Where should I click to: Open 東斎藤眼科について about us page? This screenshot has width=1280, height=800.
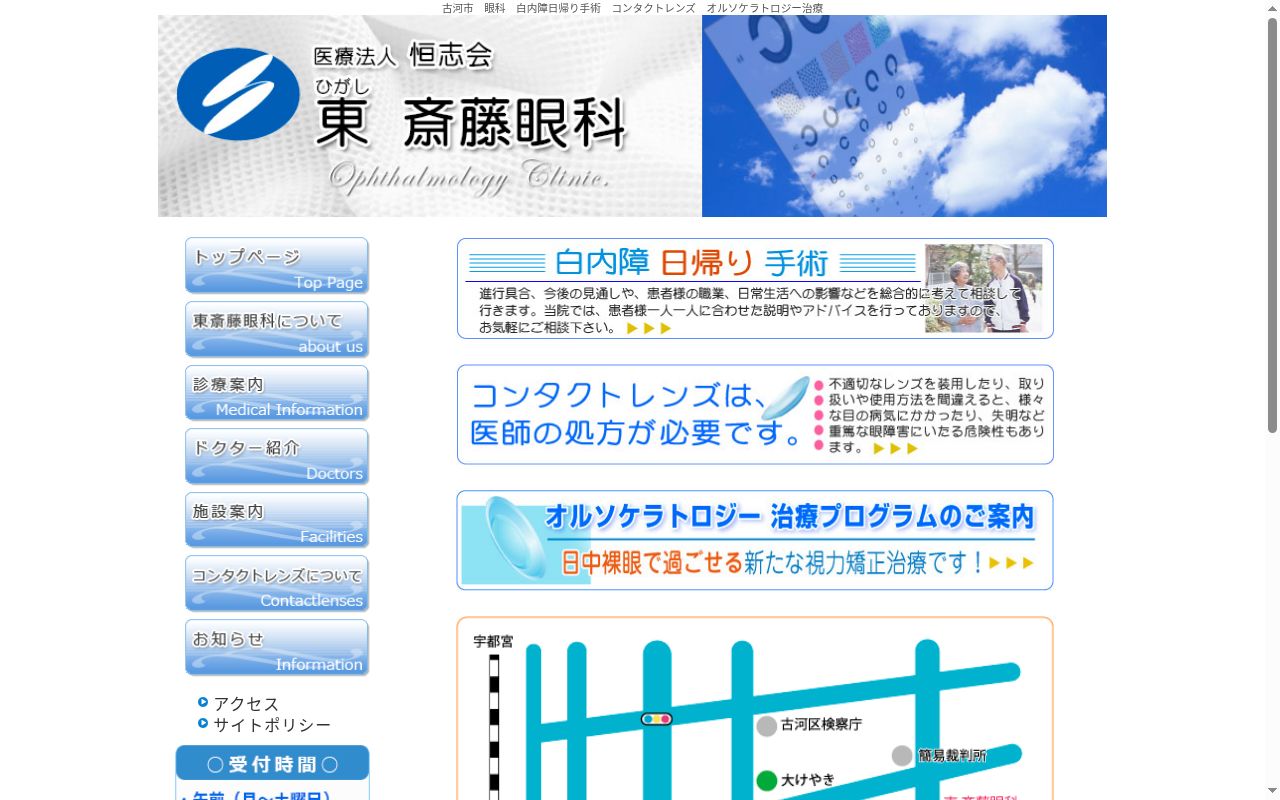277,329
